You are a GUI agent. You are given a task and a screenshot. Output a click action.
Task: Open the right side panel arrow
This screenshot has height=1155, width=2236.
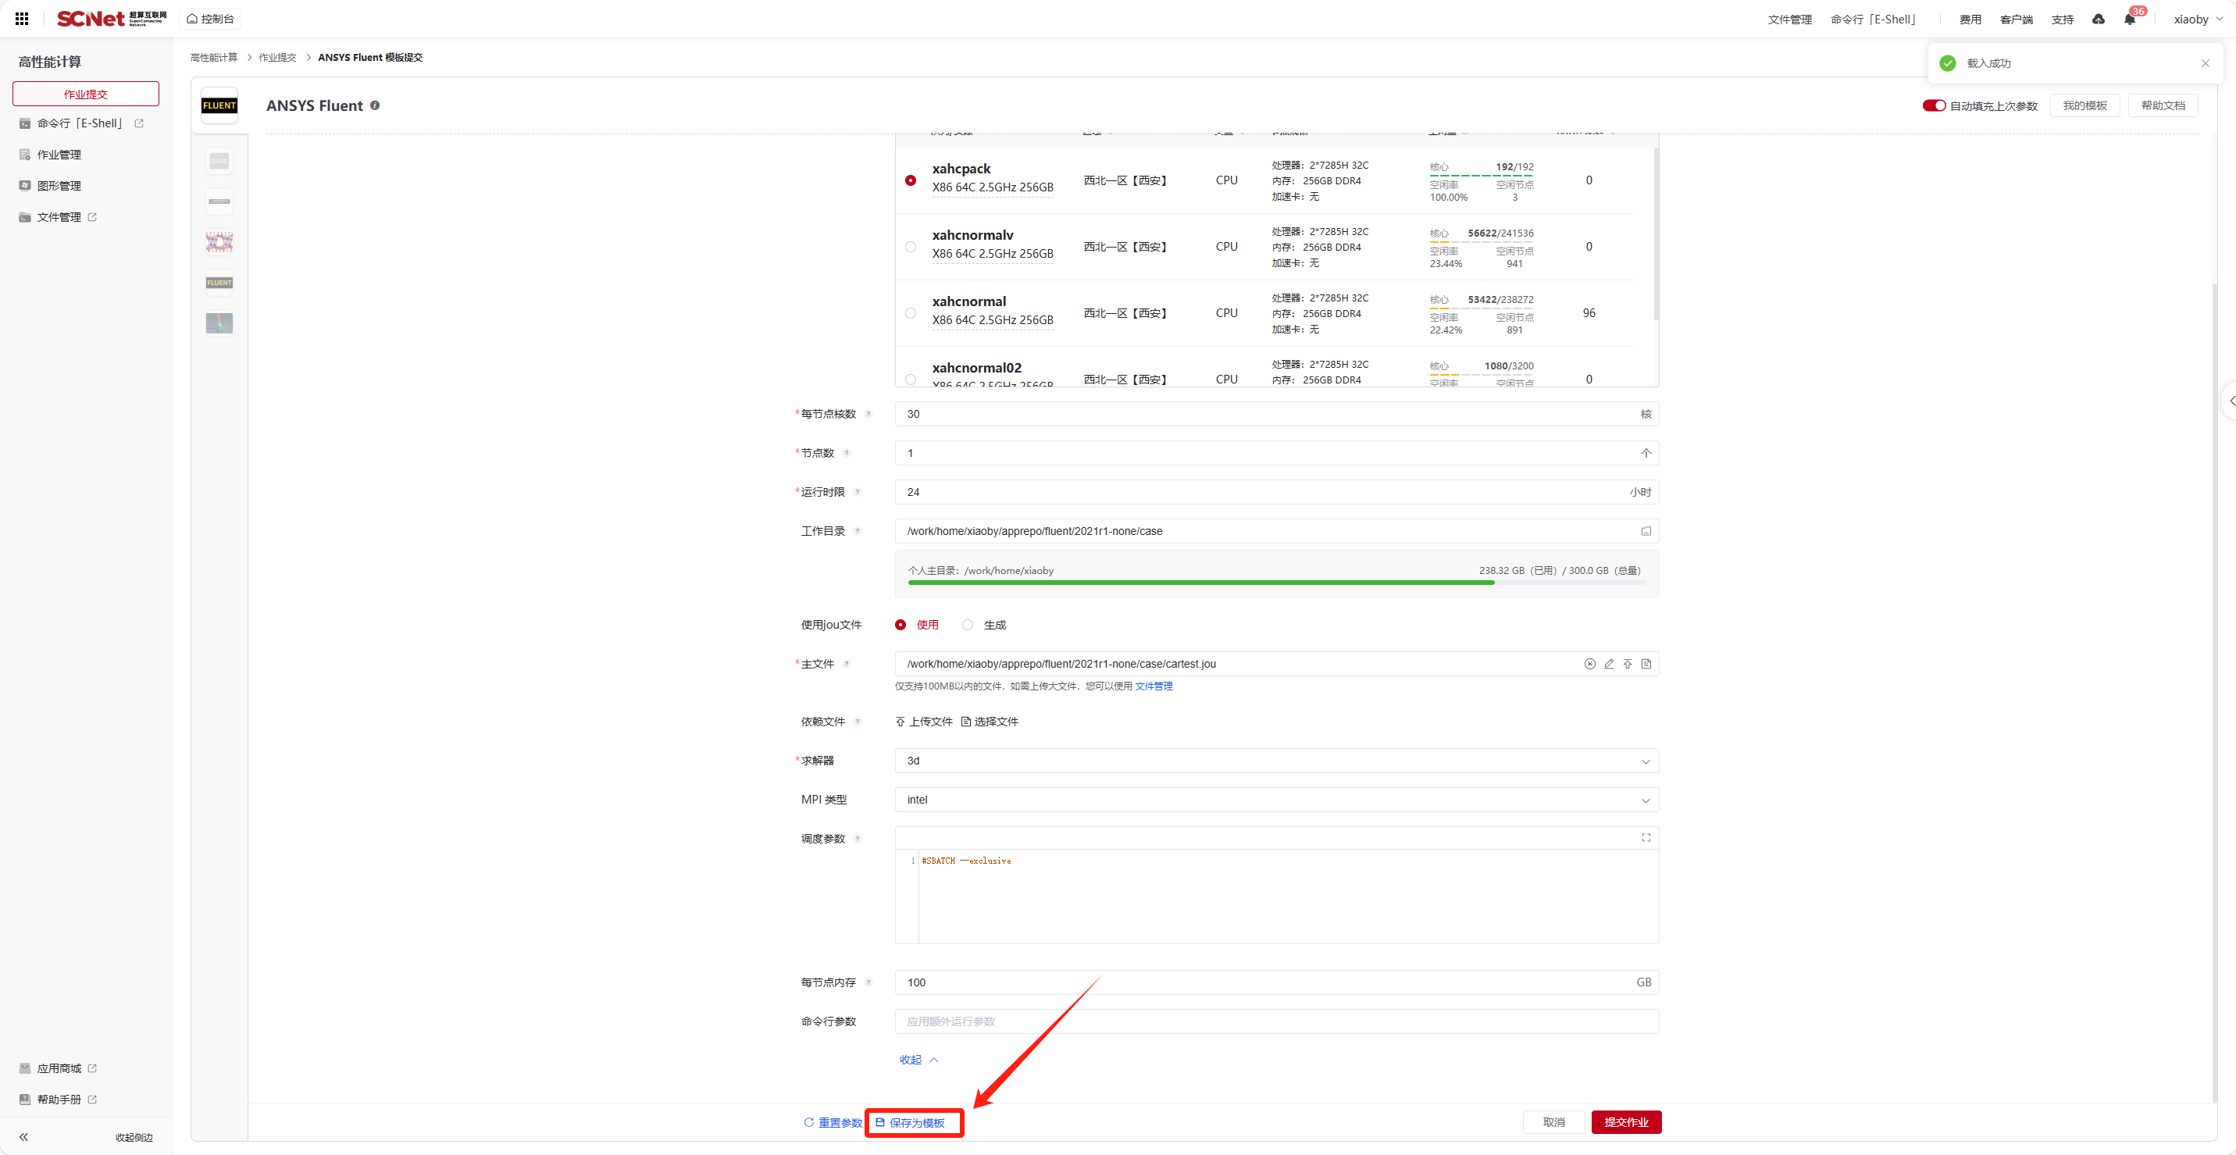pos(2230,401)
